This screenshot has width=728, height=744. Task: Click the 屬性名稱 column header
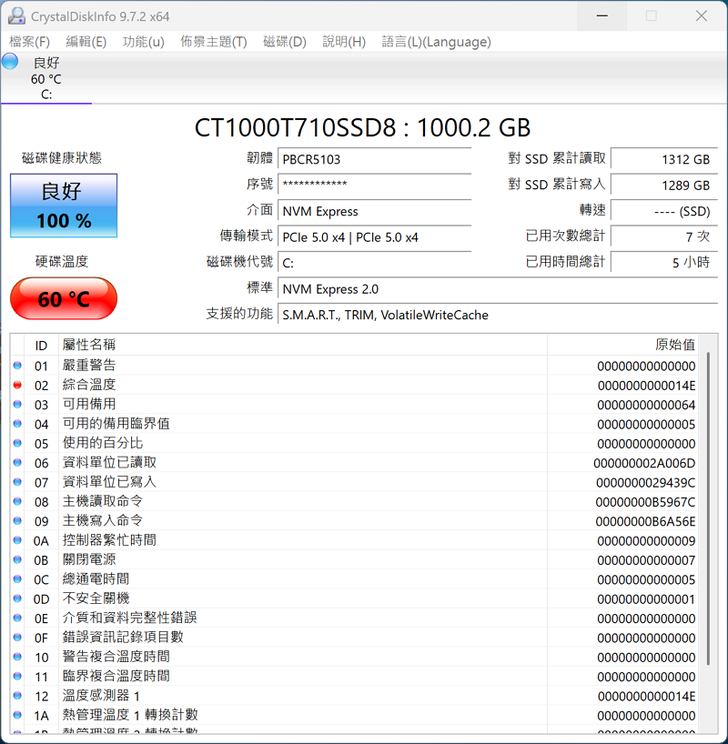[x=300, y=345]
